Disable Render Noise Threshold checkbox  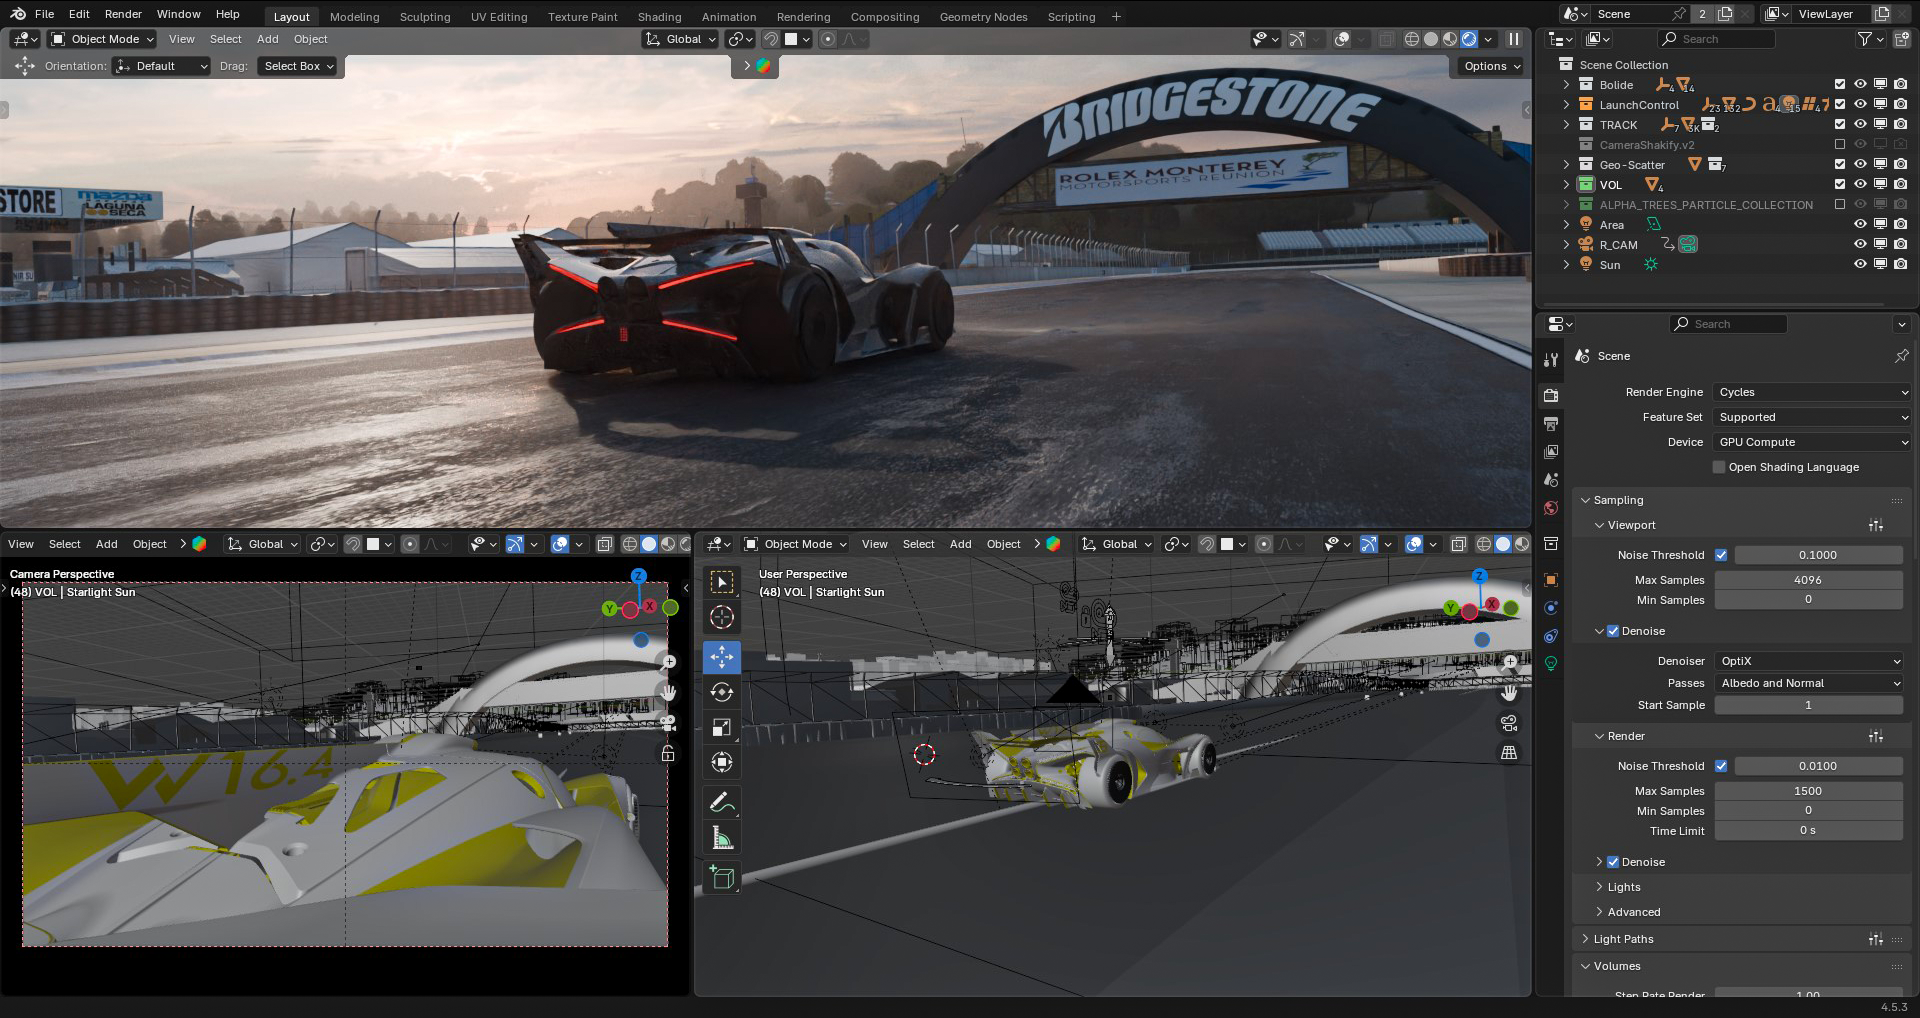tap(1721, 766)
